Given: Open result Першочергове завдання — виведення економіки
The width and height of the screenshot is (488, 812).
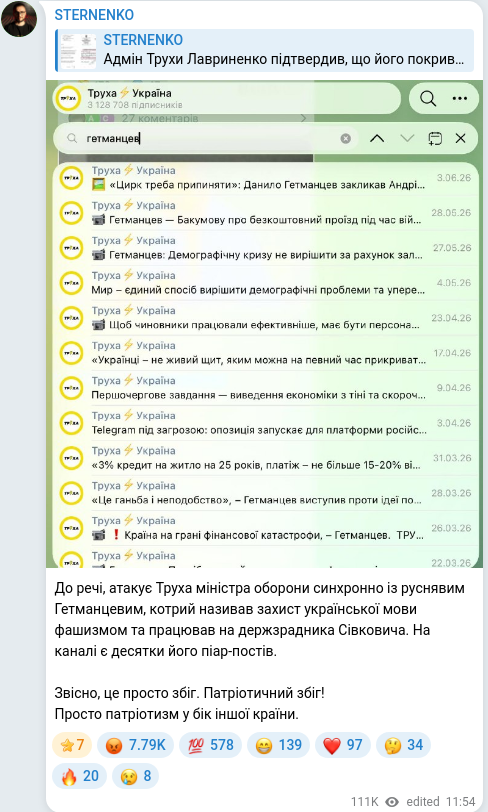Looking at the screenshot, I should (x=266, y=388).
